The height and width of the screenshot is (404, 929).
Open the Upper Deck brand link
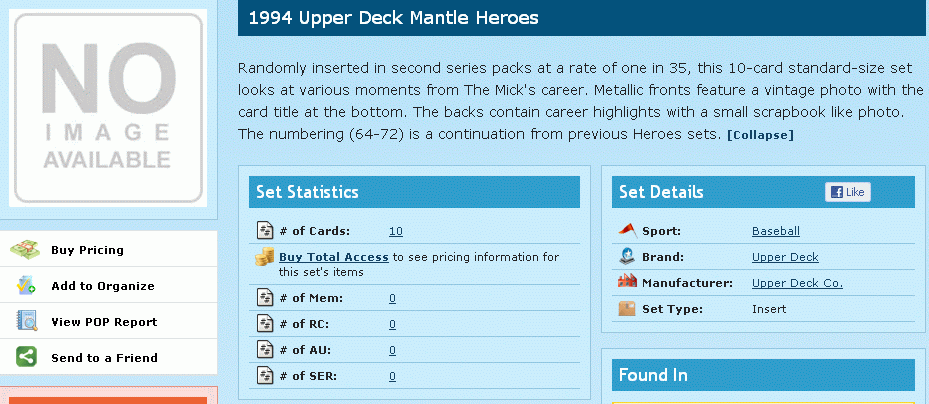[785, 257]
